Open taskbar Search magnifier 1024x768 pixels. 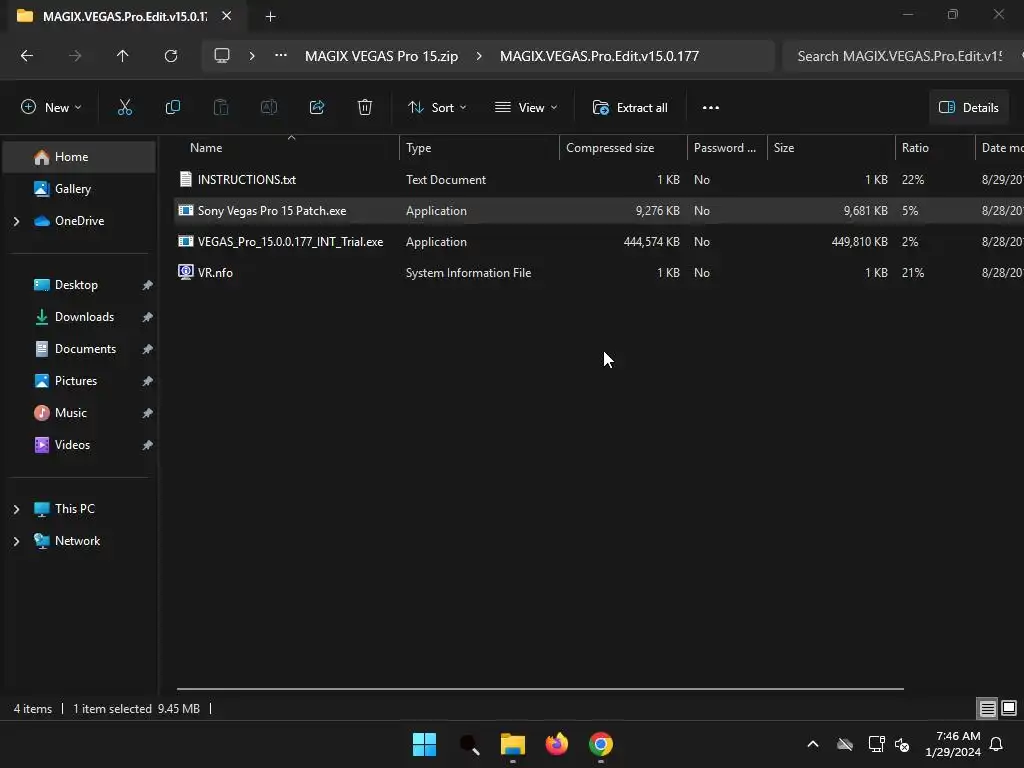pos(469,744)
